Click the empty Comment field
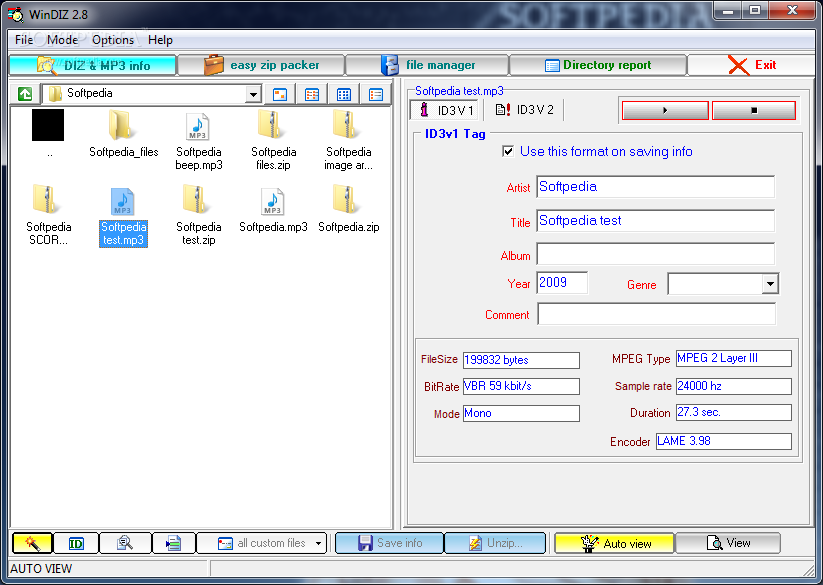 (656, 314)
